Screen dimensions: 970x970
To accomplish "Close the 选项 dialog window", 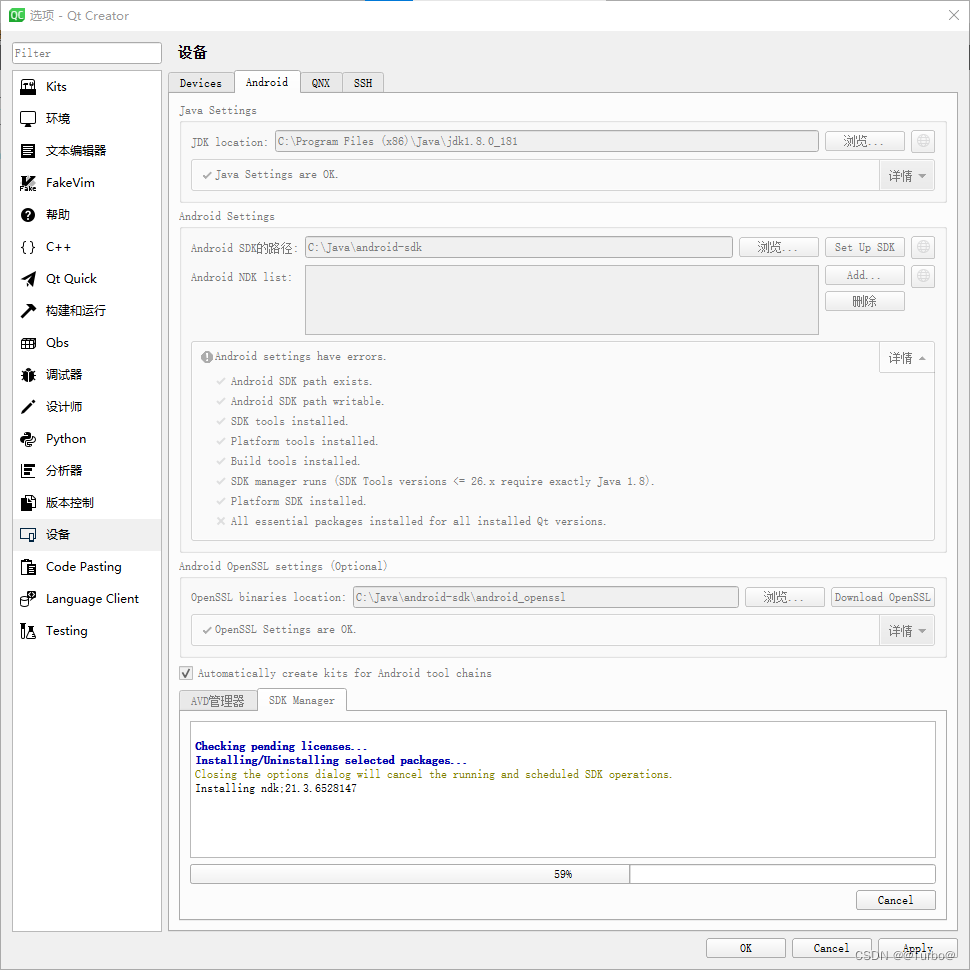I will coord(953,15).
